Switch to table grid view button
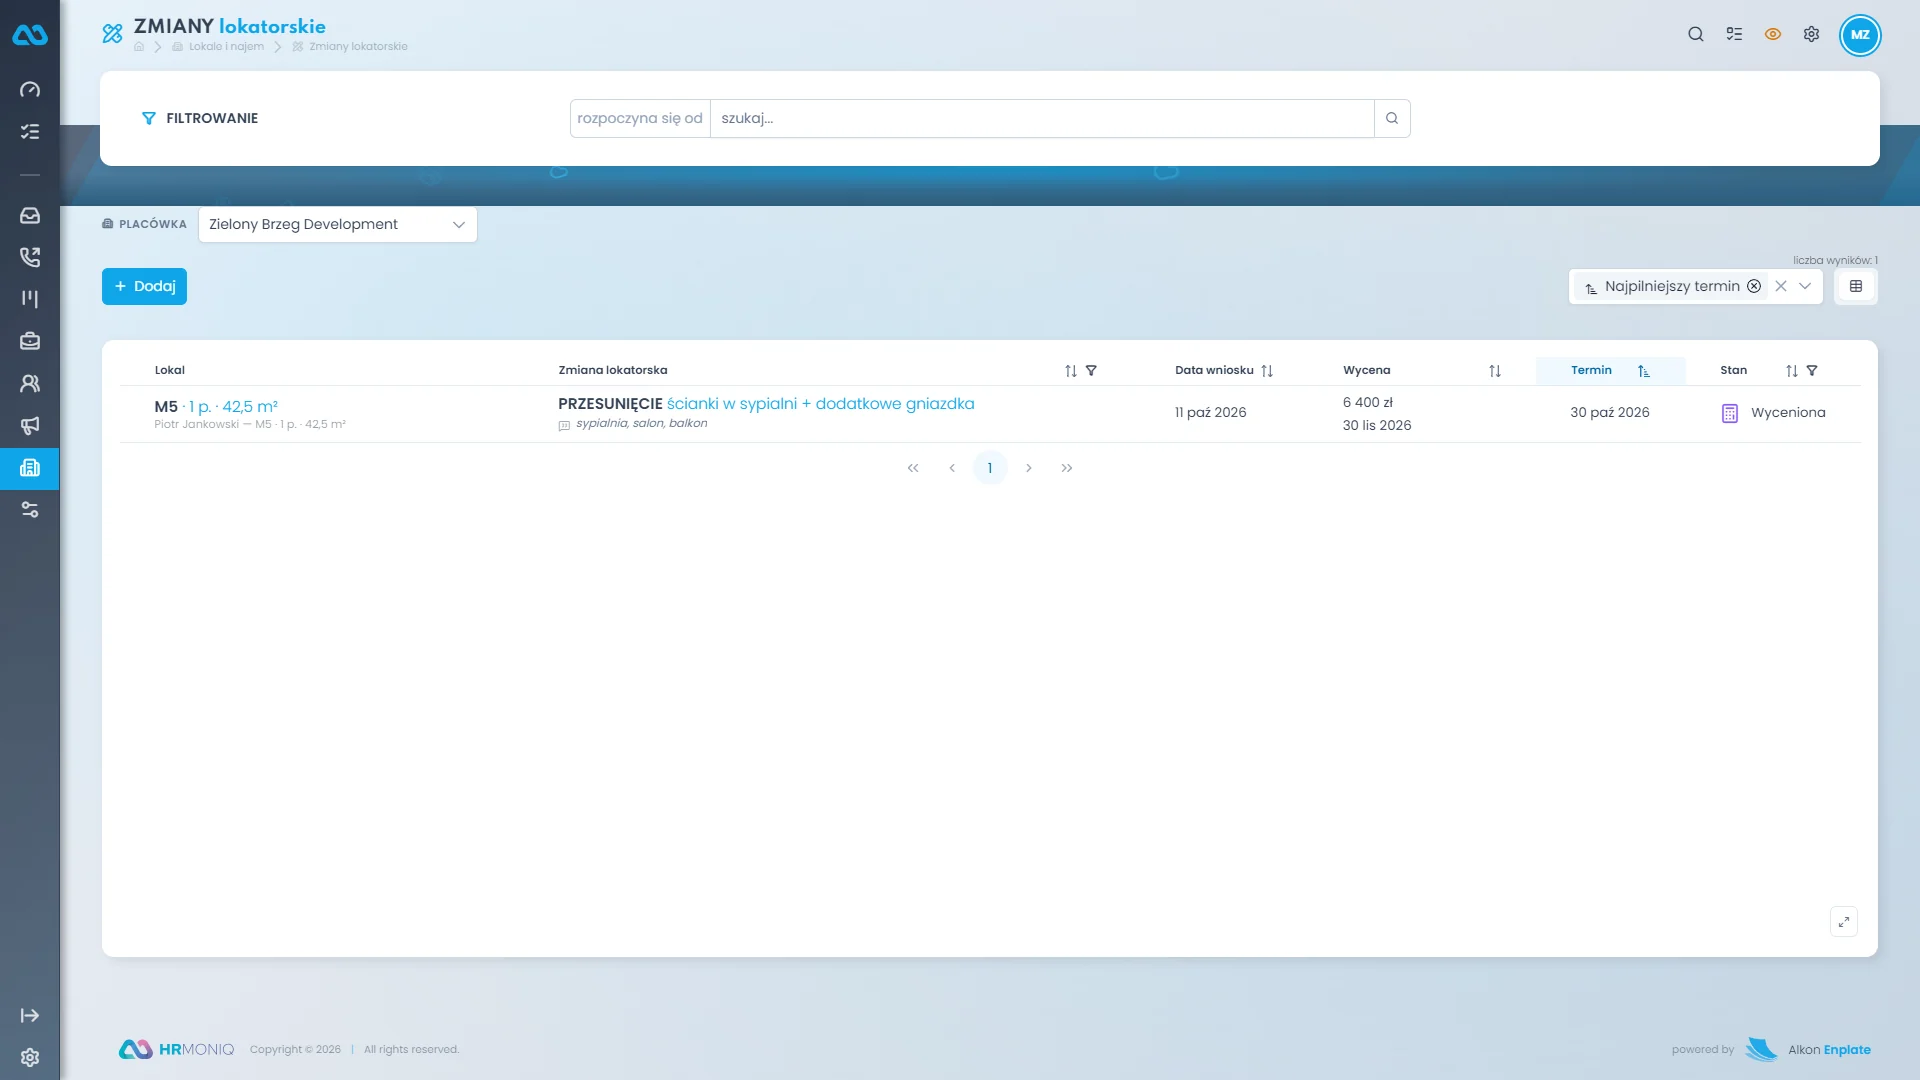Viewport: 1920px width, 1080px height. pos(1856,286)
